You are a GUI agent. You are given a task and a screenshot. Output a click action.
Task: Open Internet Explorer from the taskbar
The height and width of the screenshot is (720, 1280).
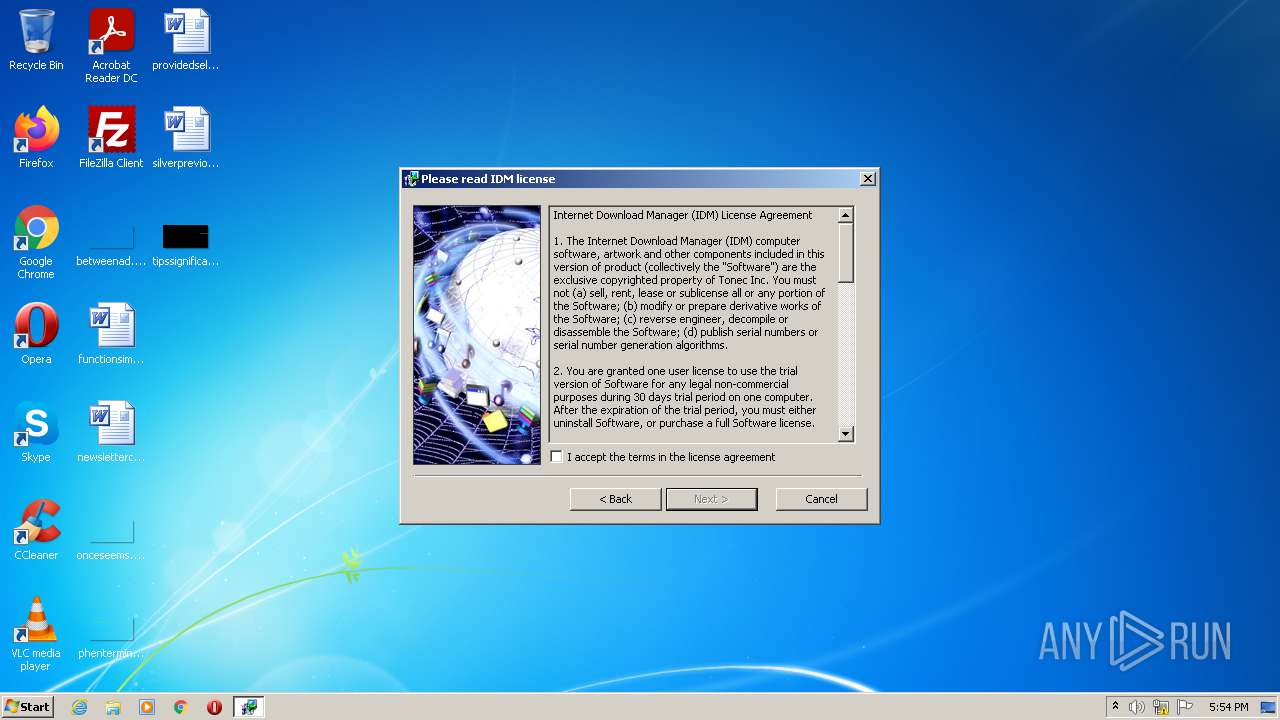click(80, 707)
